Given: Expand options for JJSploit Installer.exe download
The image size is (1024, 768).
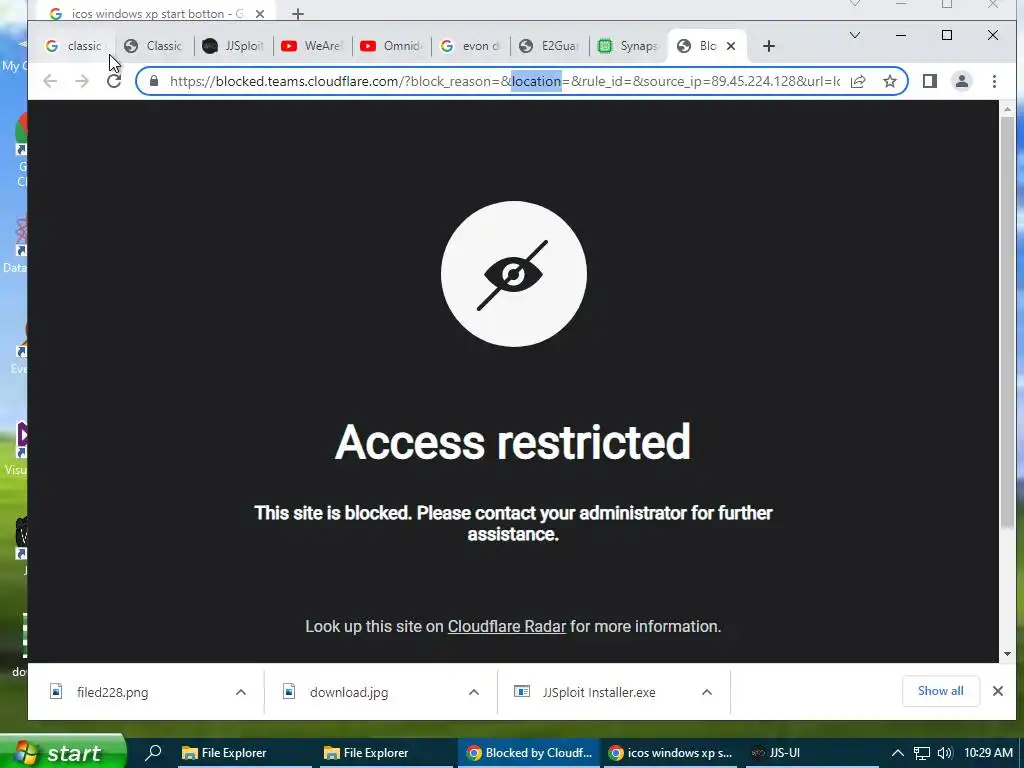Looking at the screenshot, I should [707, 692].
